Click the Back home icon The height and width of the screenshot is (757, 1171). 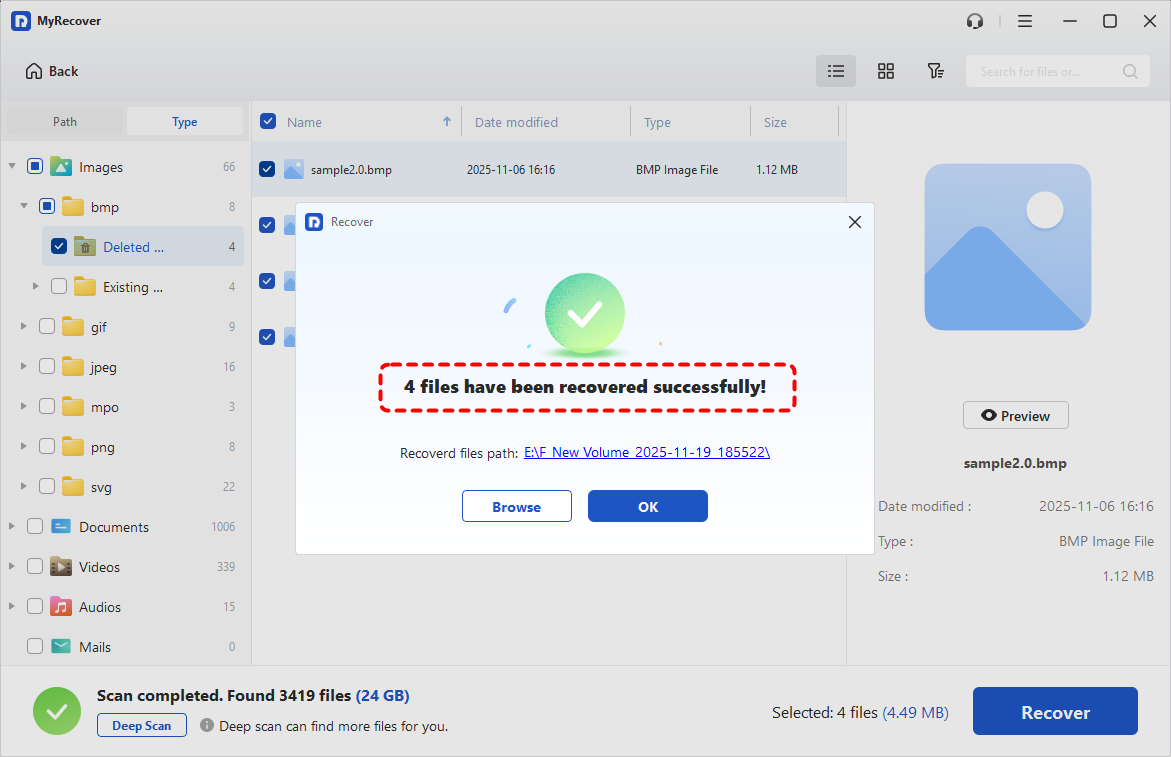[x=35, y=71]
